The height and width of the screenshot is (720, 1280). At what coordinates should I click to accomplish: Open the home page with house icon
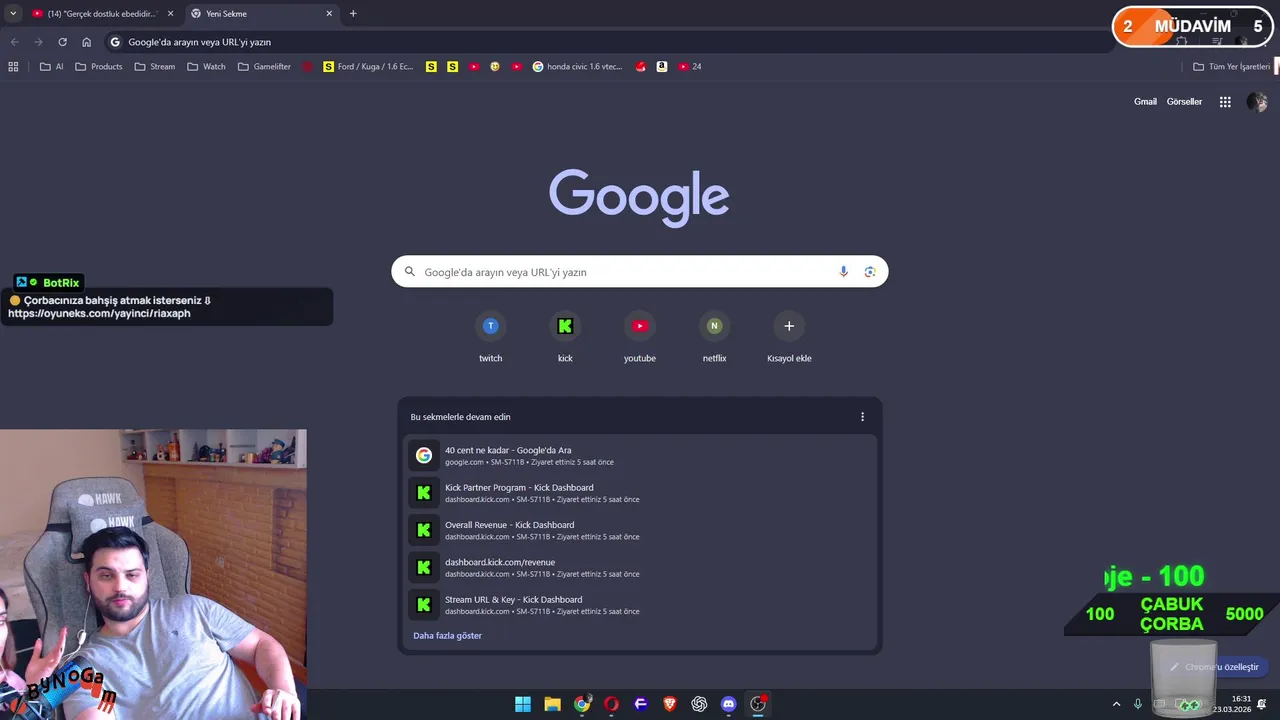(x=87, y=42)
